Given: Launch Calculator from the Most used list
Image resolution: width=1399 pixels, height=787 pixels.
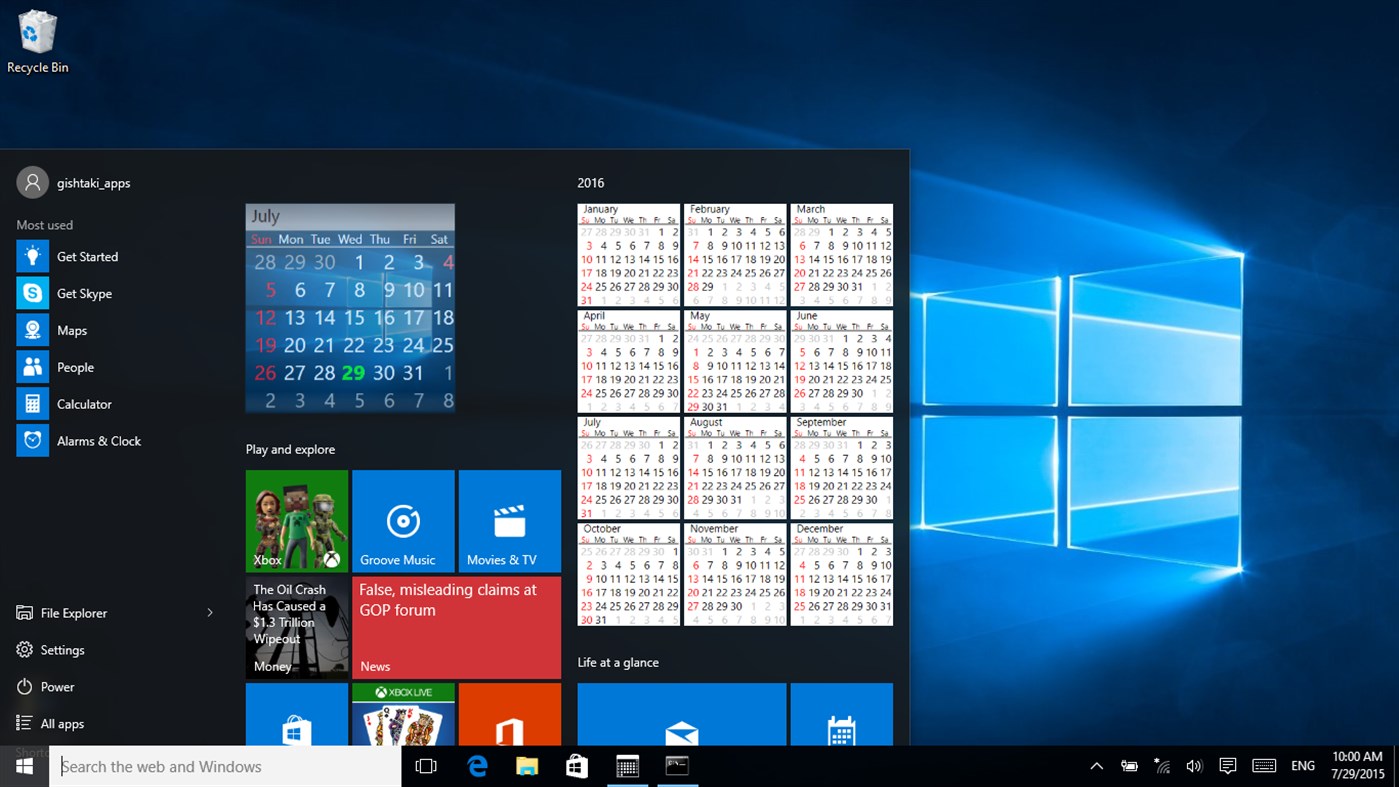Looking at the screenshot, I should [x=83, y=403].
